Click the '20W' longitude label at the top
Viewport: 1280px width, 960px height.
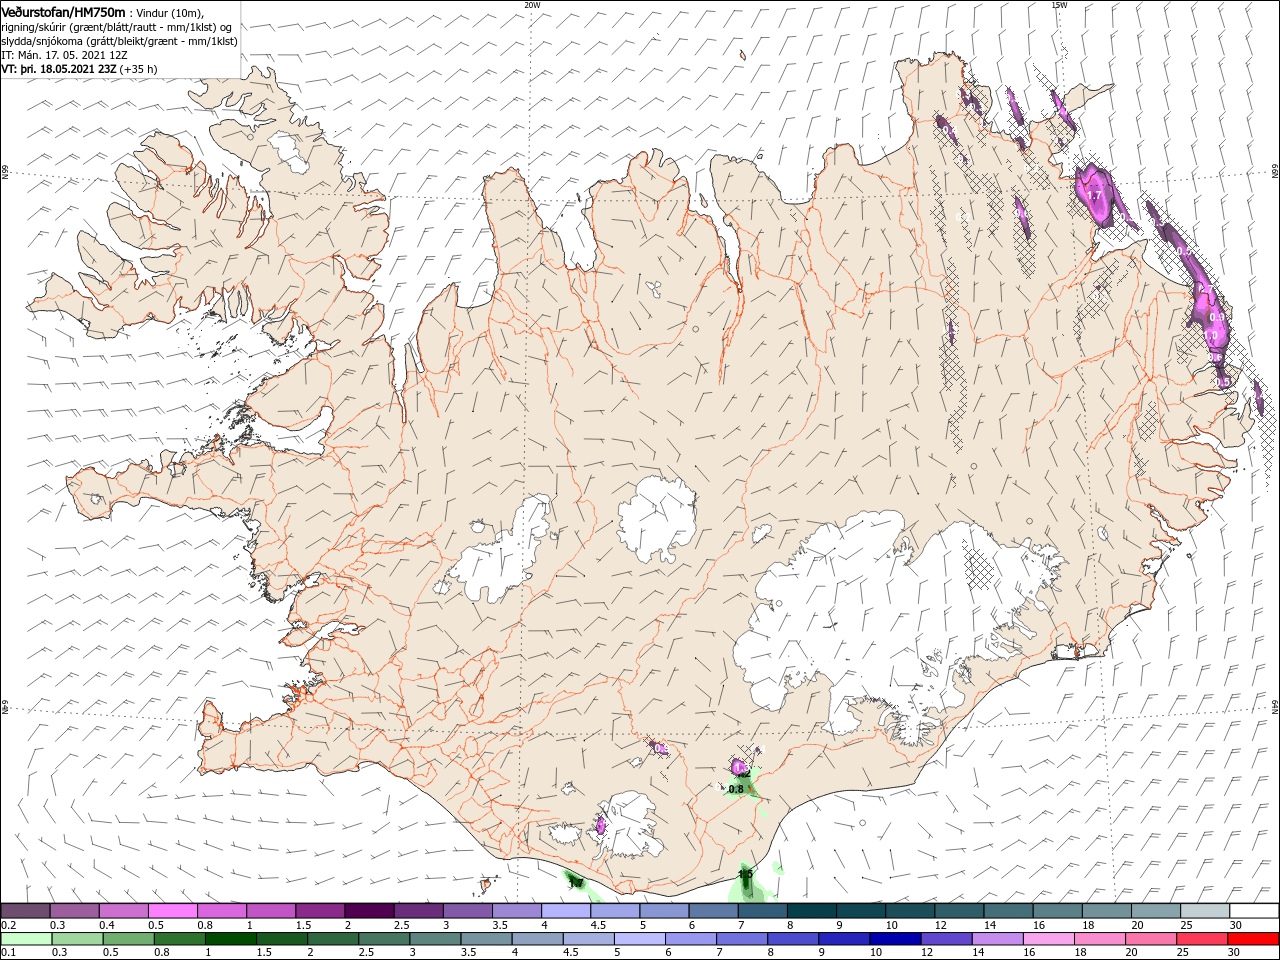click(532, 5)
